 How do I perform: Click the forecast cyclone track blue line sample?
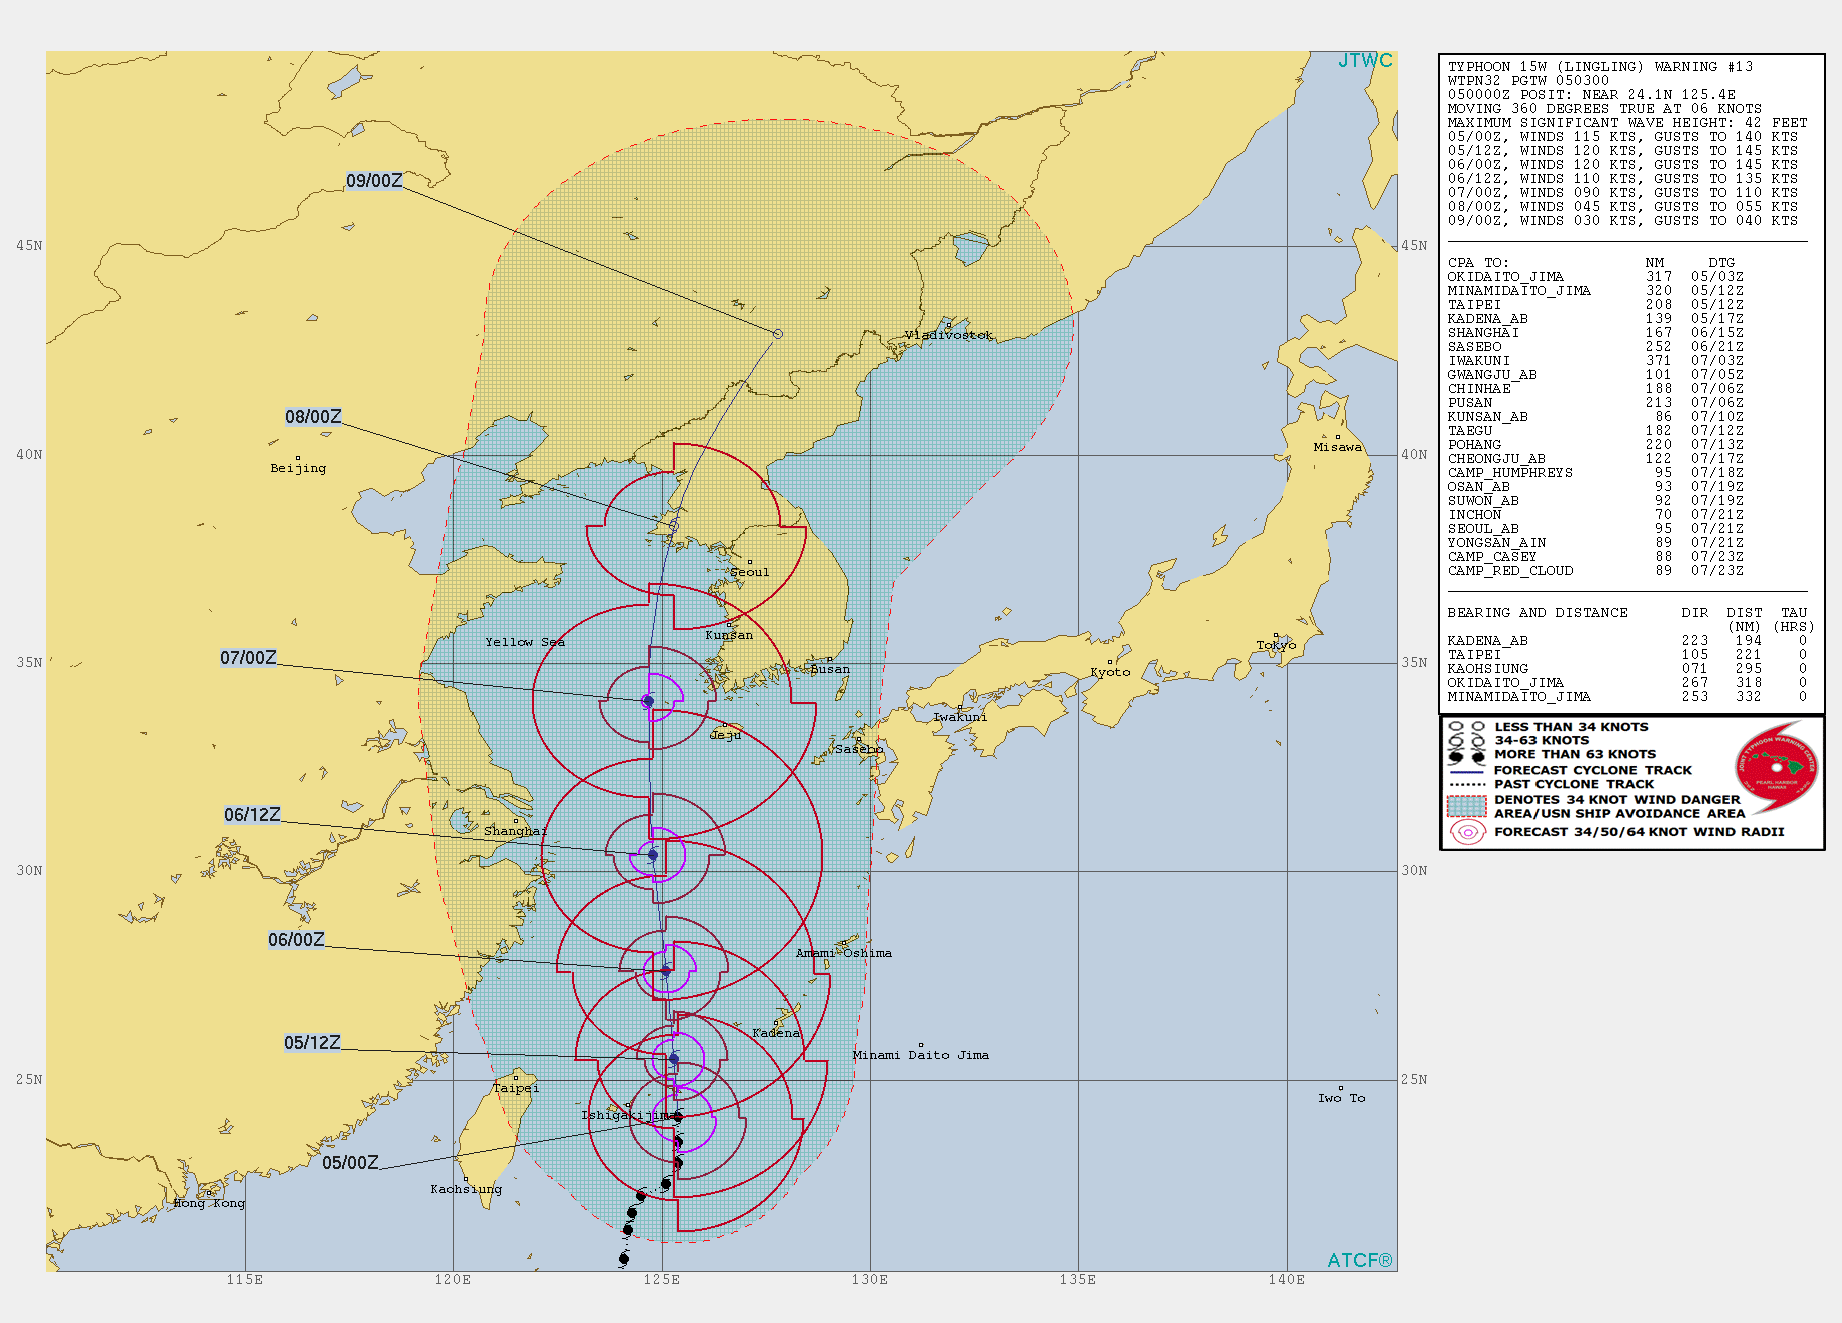click(x=1467, y=771)
